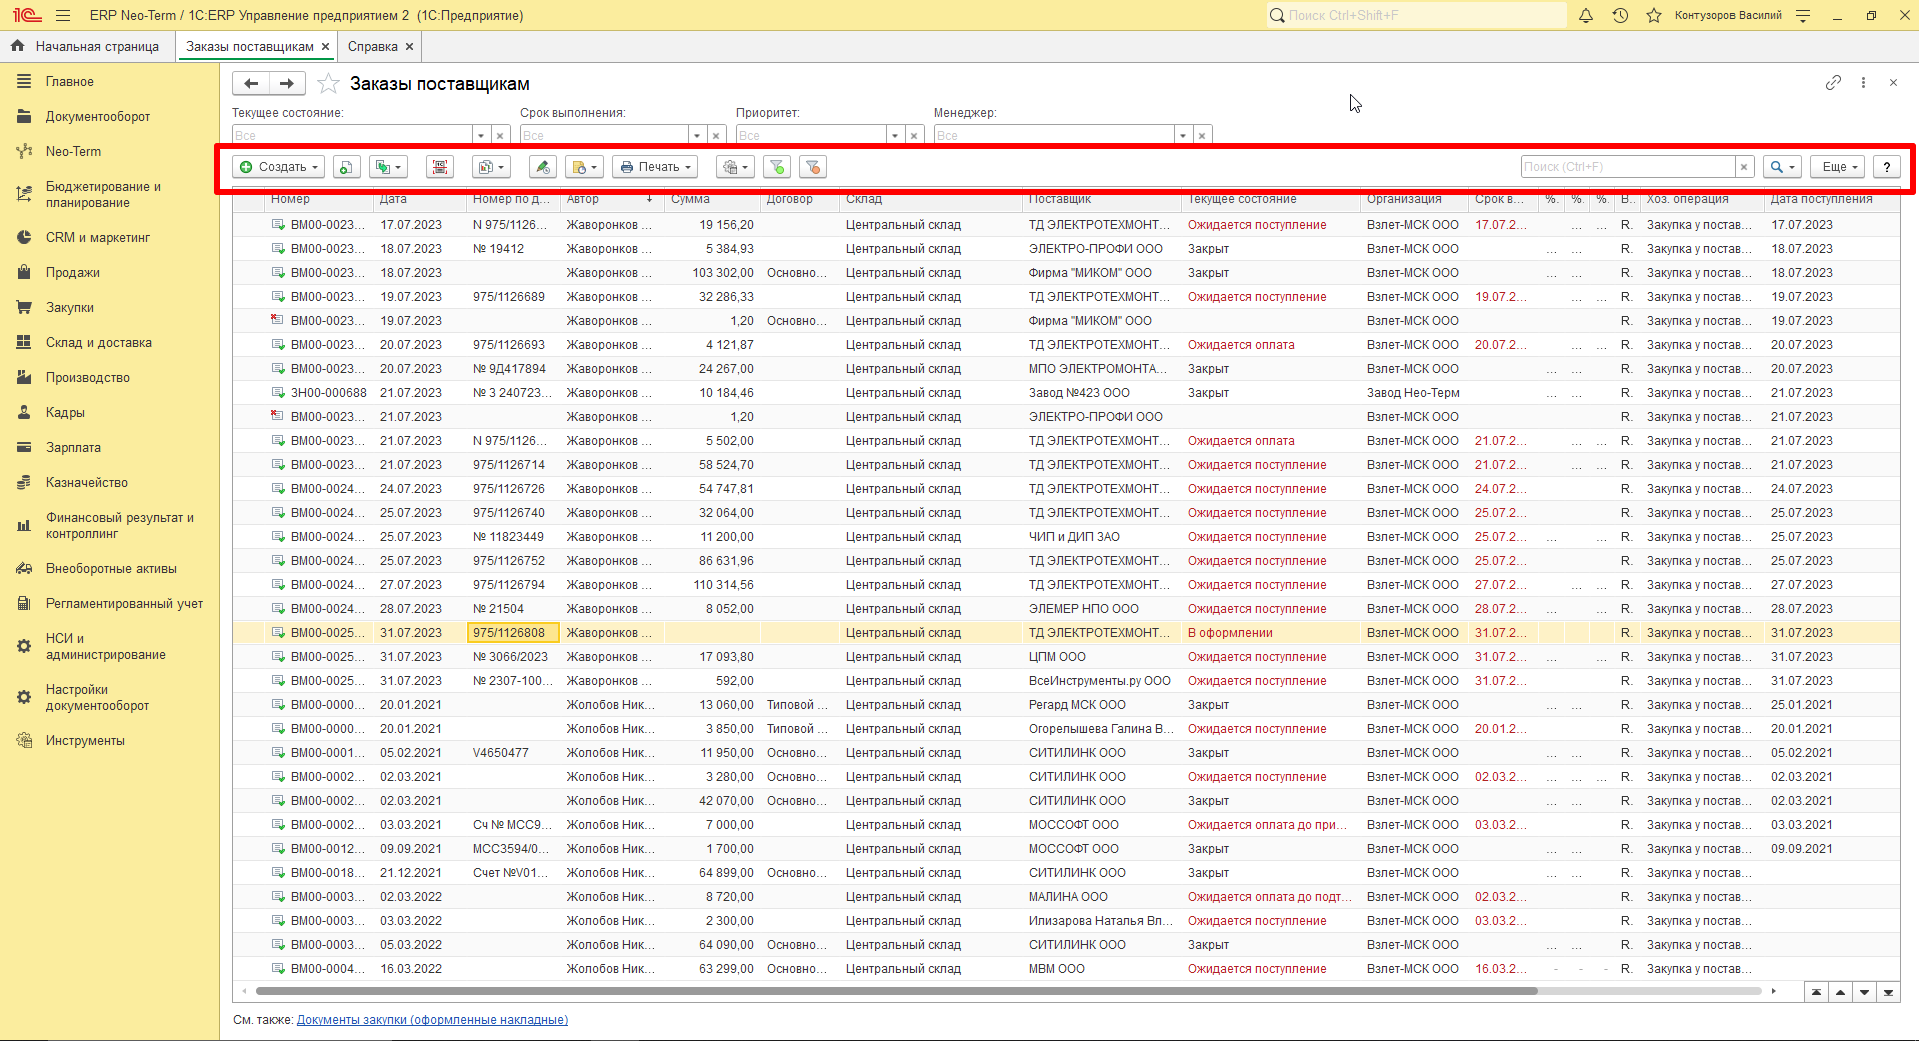Open history clock icon in title bar
This screenshot has height=1041, width=1919.
pyautogui.click(x=1620, y=15)
